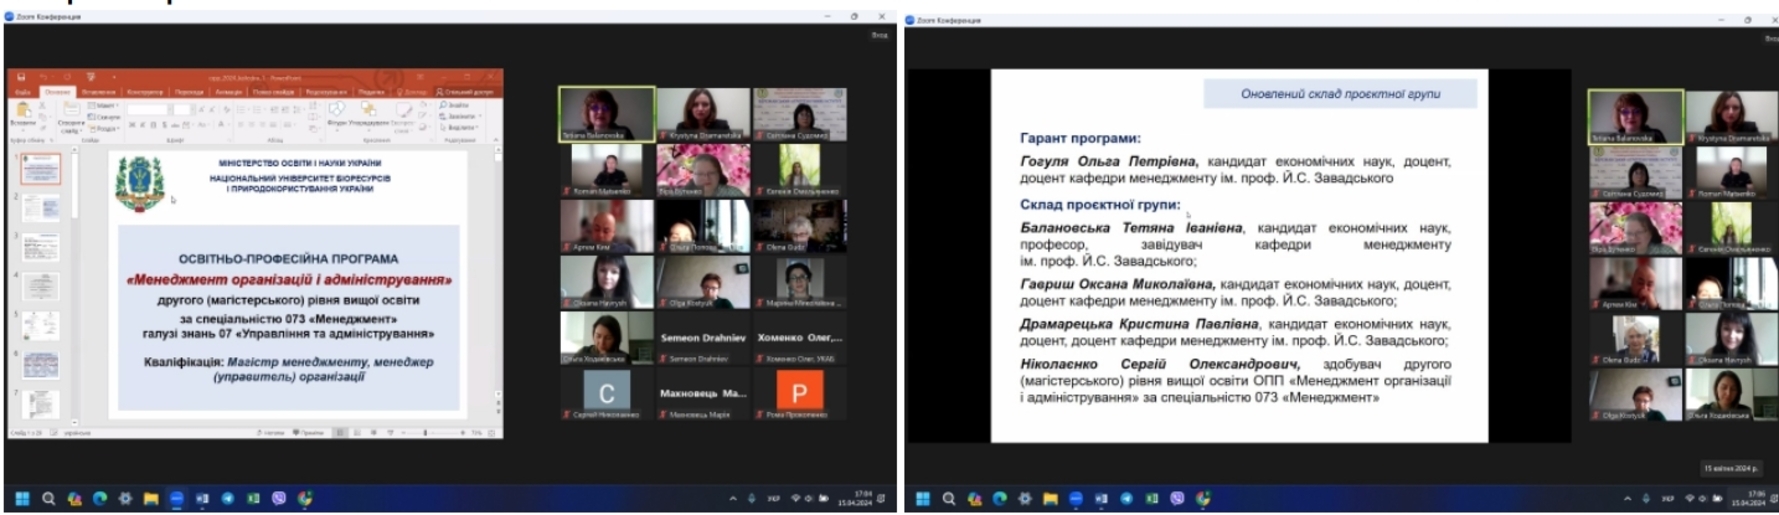The width and height of the screenshot is (1779, 515).
Task: Click Tetiana Balanovska video beside project group slide
Action: 1635,117
